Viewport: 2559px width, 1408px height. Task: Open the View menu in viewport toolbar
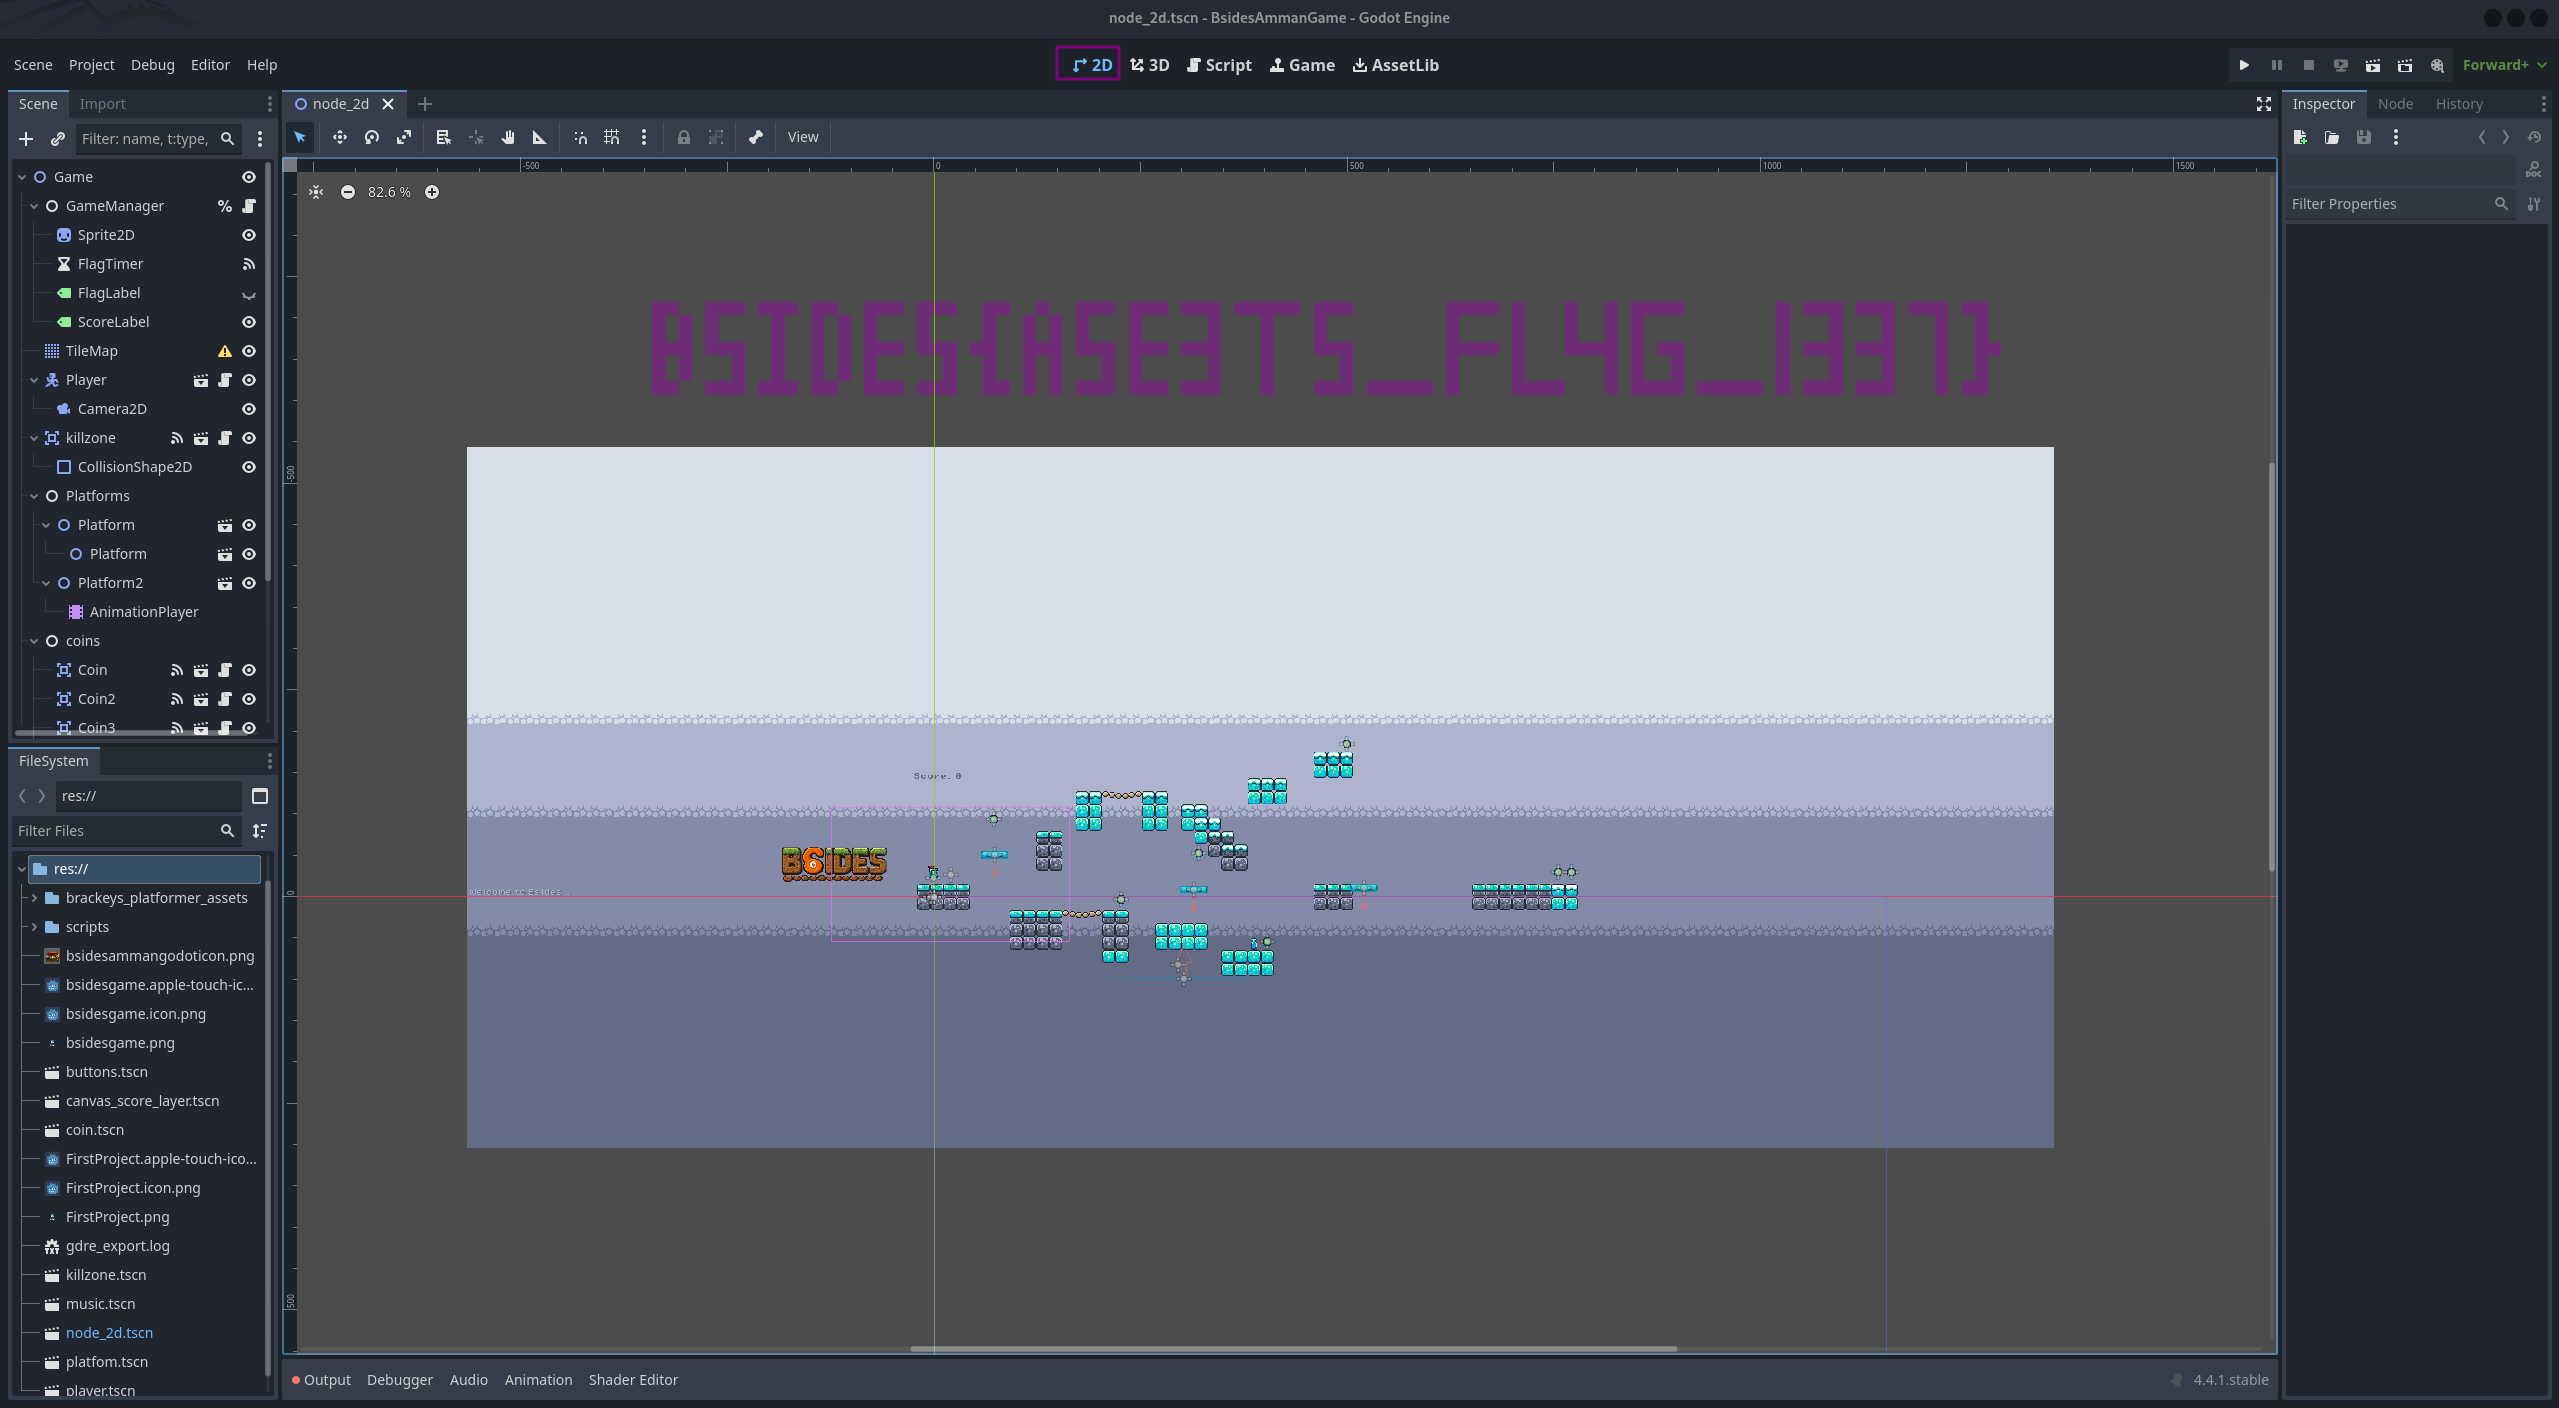click(803, 137)
